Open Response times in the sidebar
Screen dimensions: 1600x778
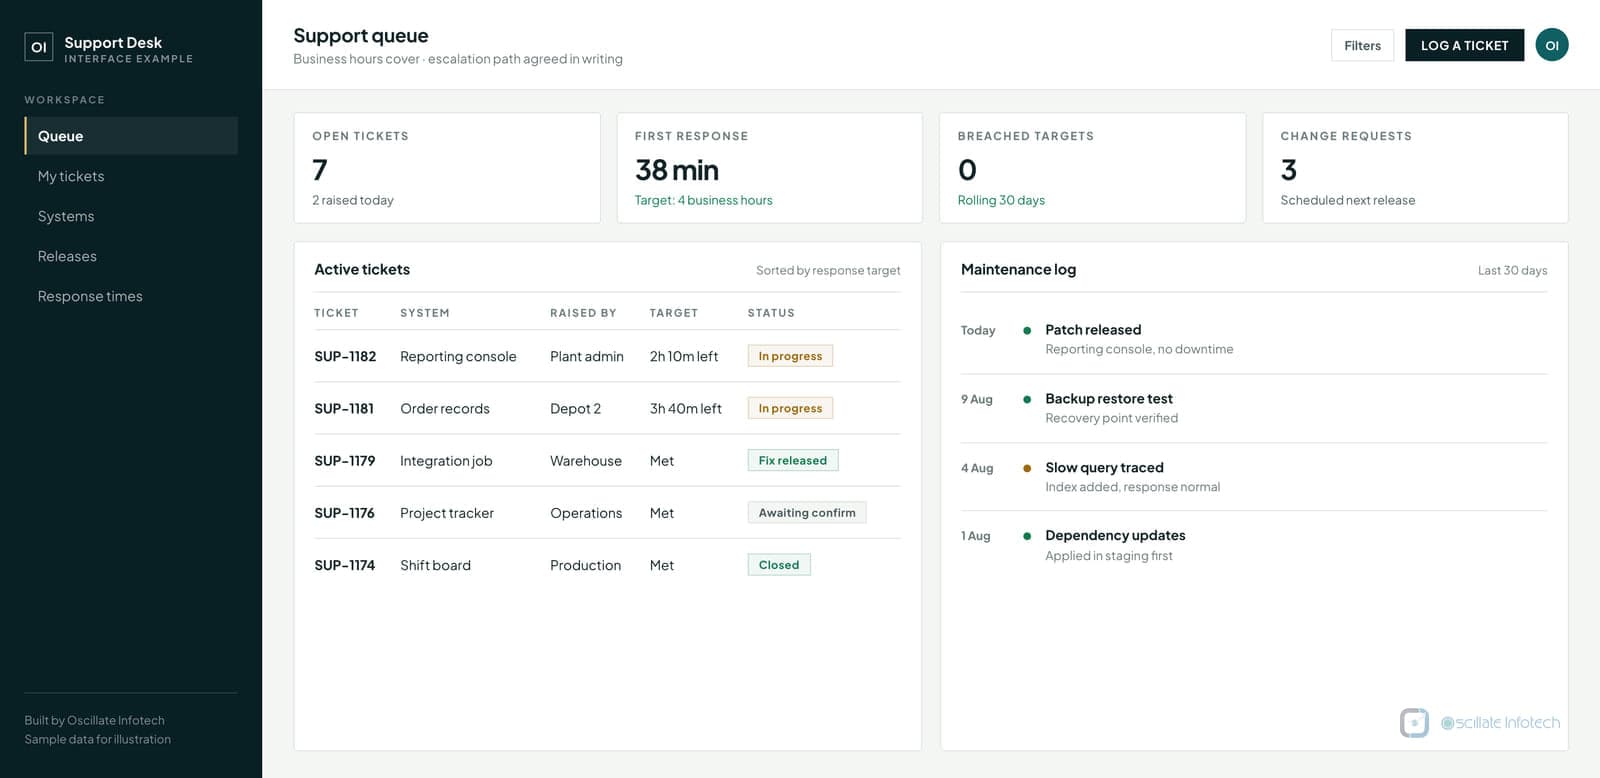click(x=131, y=296)
